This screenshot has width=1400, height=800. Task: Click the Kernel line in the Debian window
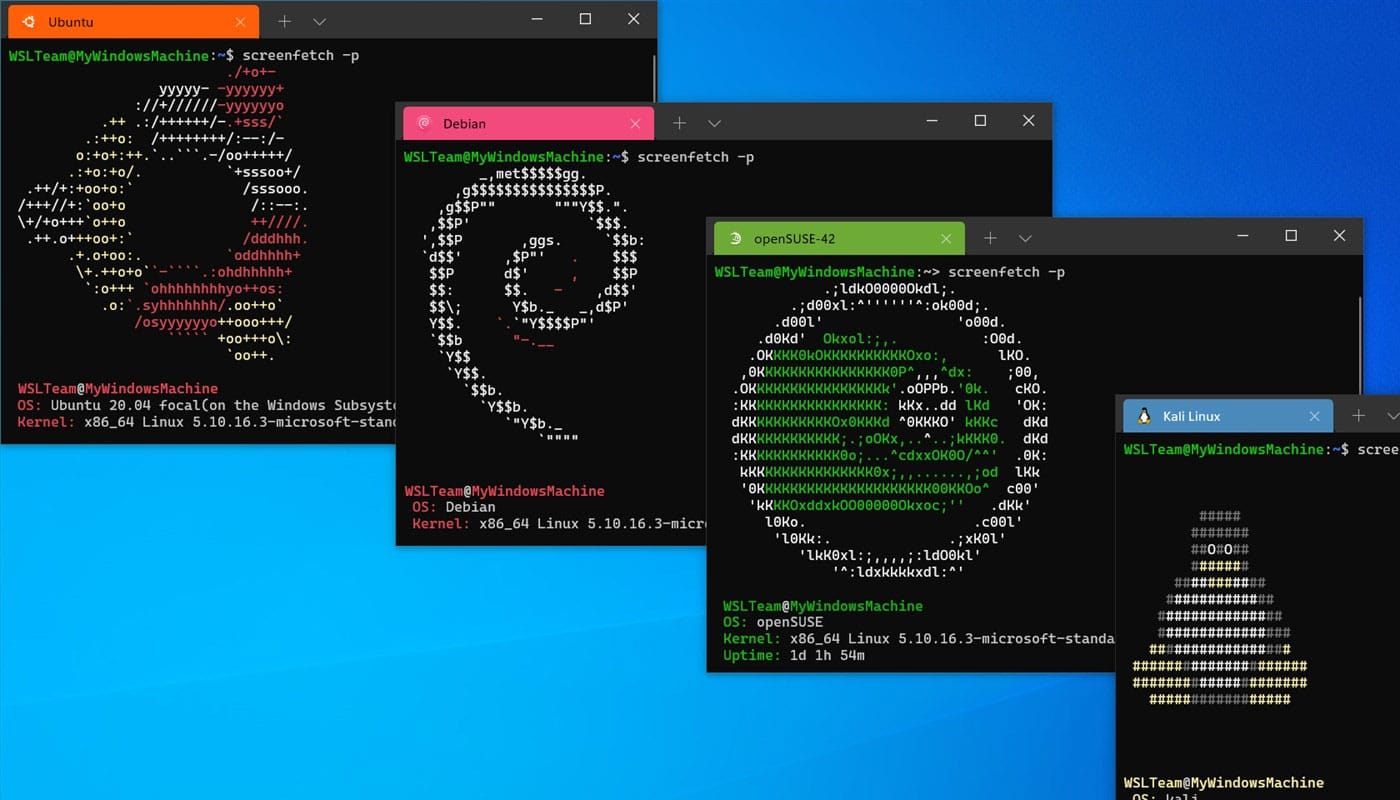[560, 524]
